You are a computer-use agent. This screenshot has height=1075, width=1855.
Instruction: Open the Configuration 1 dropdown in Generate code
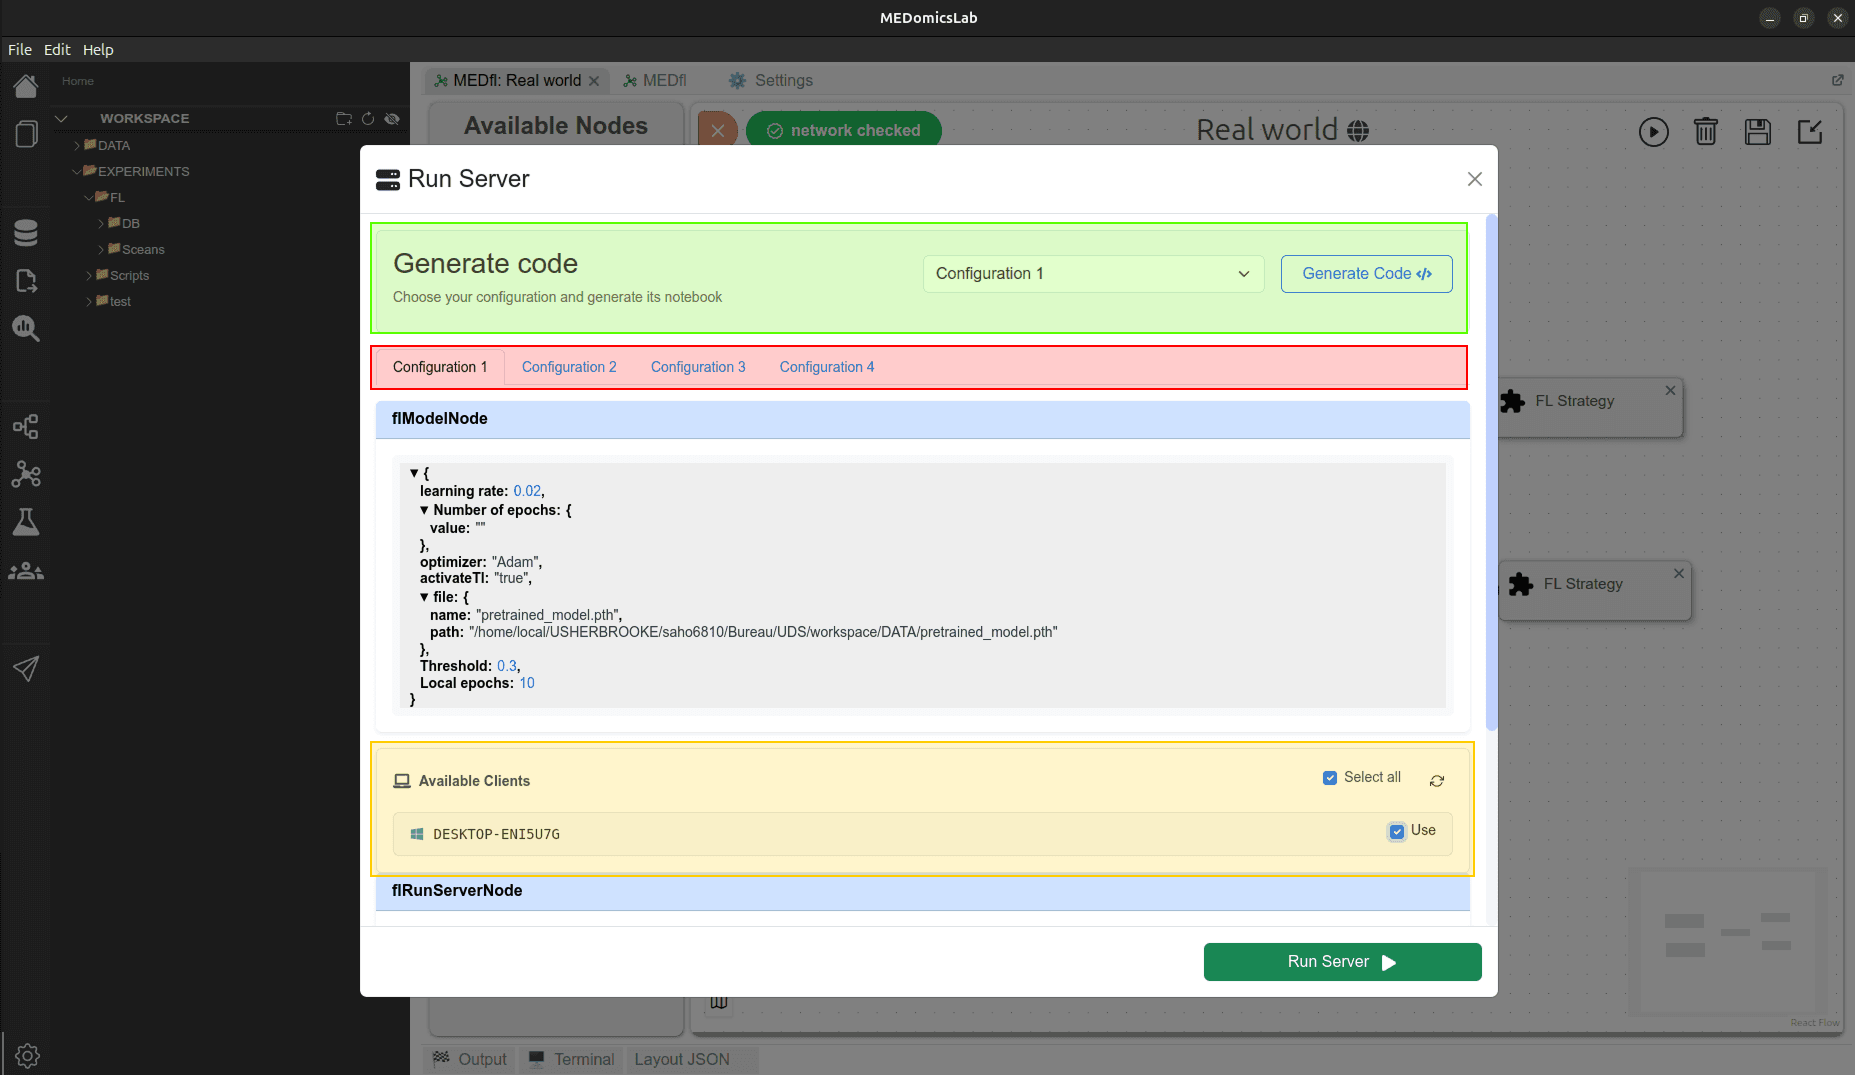1093,273
